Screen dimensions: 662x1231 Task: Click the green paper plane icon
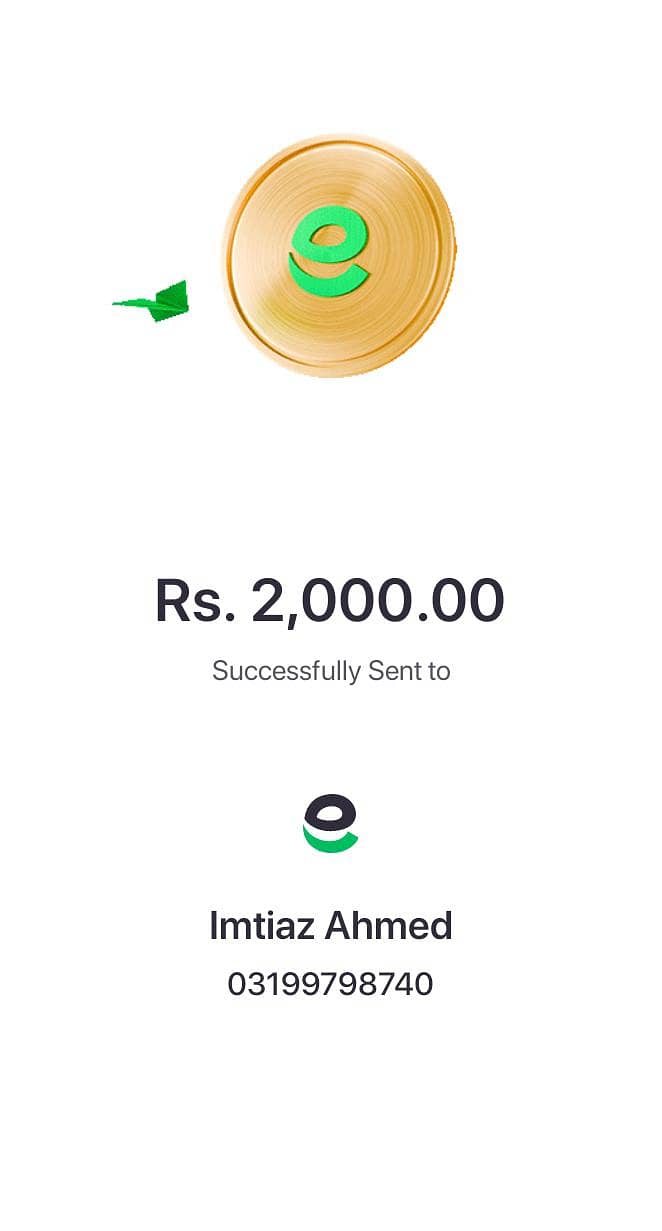[151, 302]
